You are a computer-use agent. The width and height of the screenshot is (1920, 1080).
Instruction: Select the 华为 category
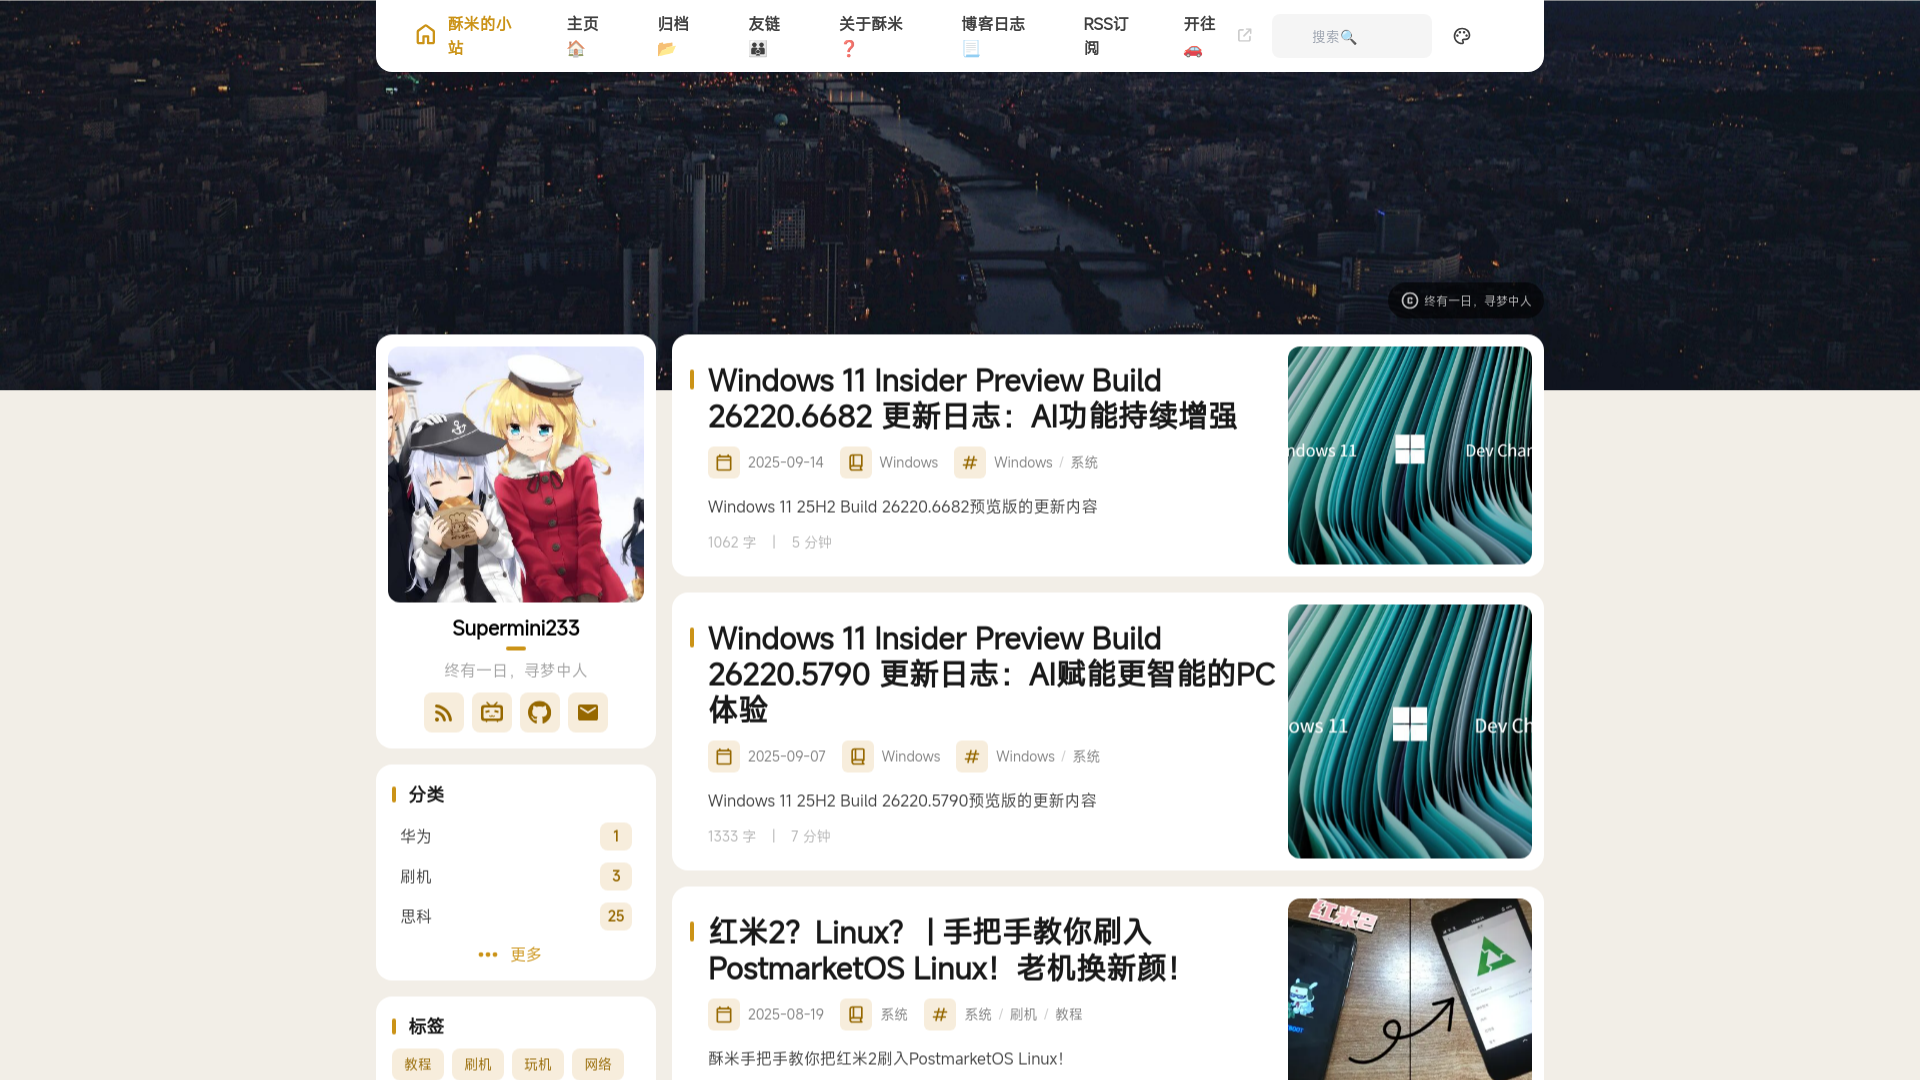point(516,837)
